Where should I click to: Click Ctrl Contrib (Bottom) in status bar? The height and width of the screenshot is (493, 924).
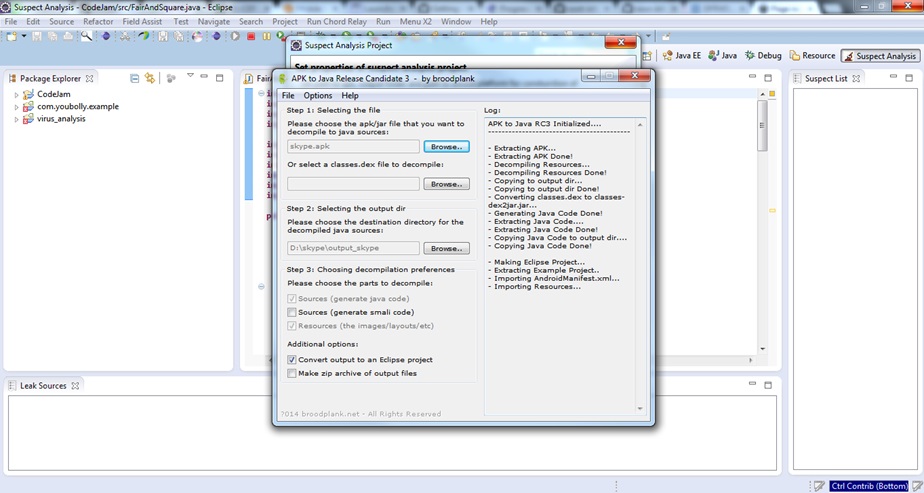(869, 486)
